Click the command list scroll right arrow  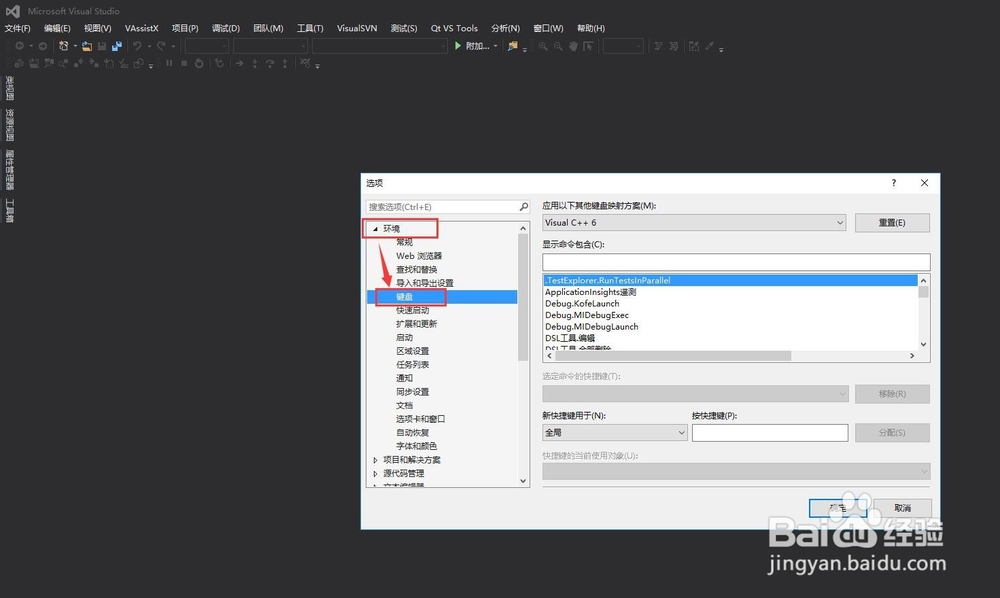pos(912,356)
